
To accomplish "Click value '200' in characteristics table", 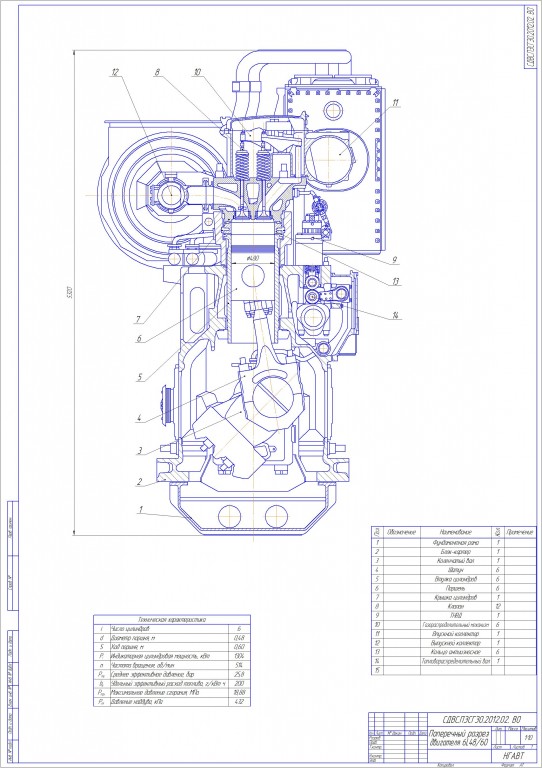I will [239, 683].
